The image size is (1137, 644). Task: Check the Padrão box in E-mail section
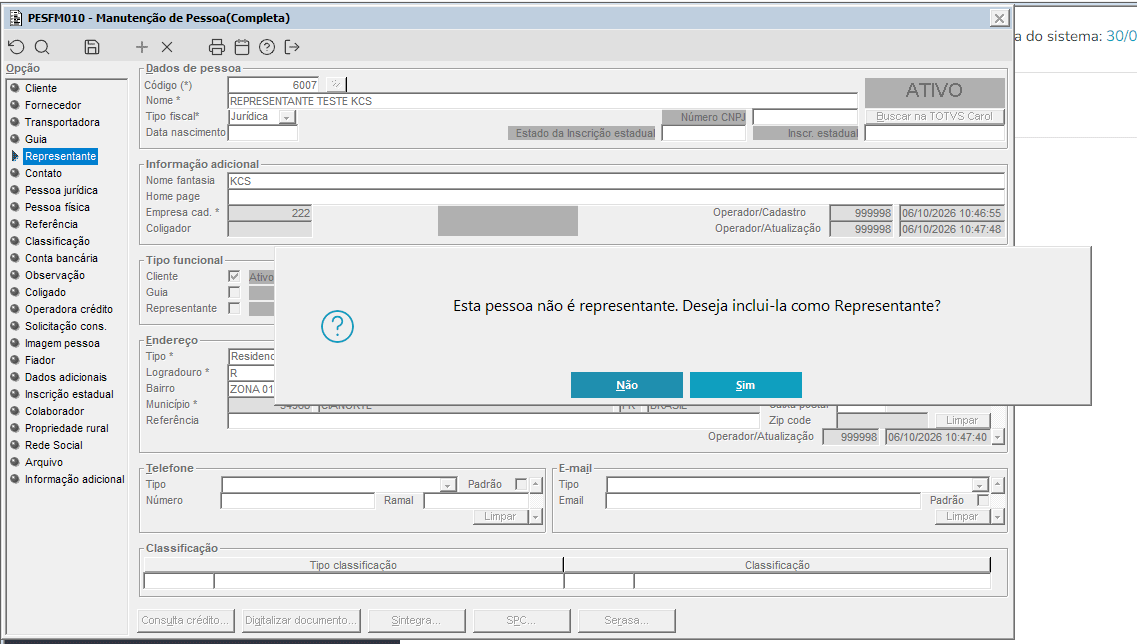[983, 500]
